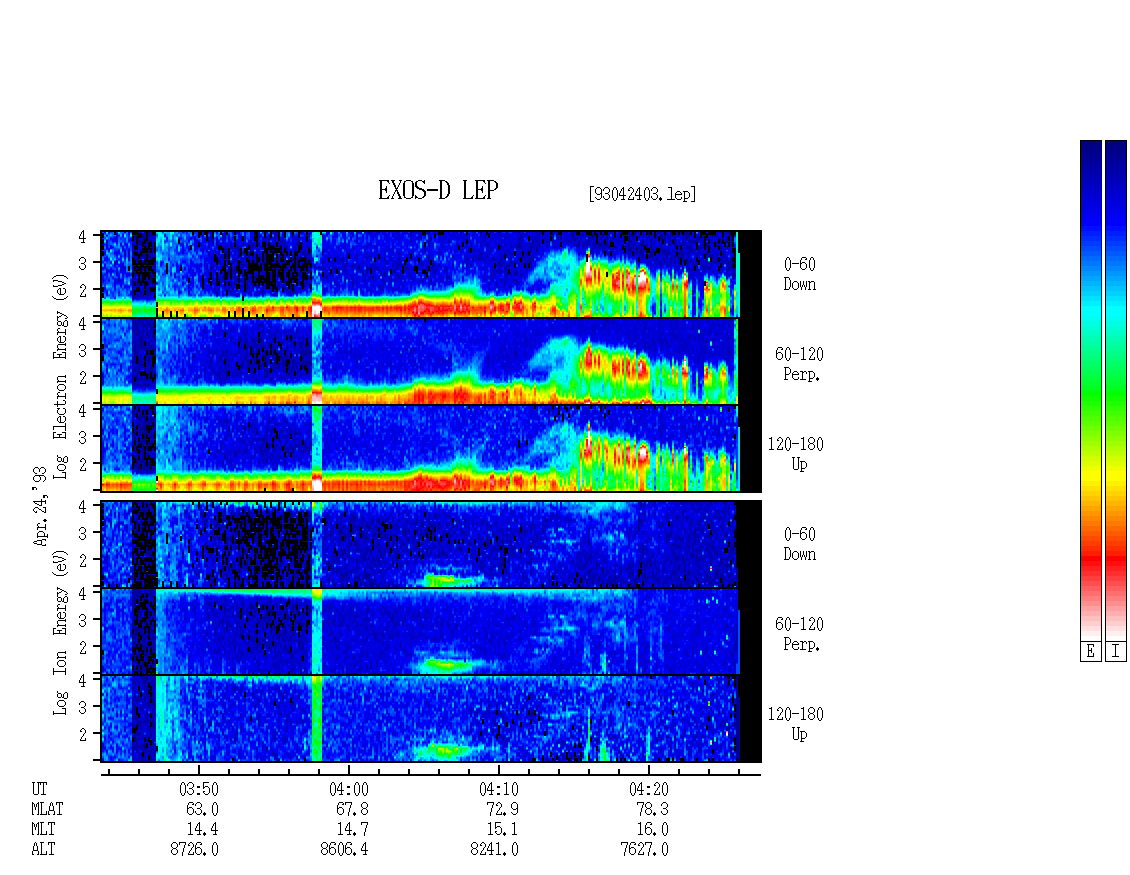Click the MLT value 14.7
Screen dimensions: 1130x875
(352, 830)
